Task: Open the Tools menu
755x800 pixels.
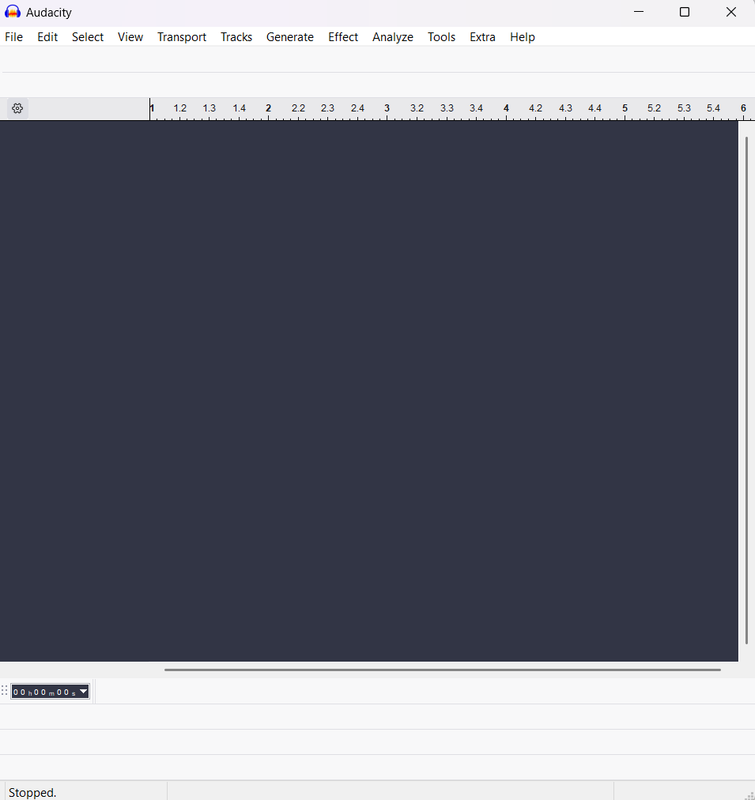Action: coord(441,37)
